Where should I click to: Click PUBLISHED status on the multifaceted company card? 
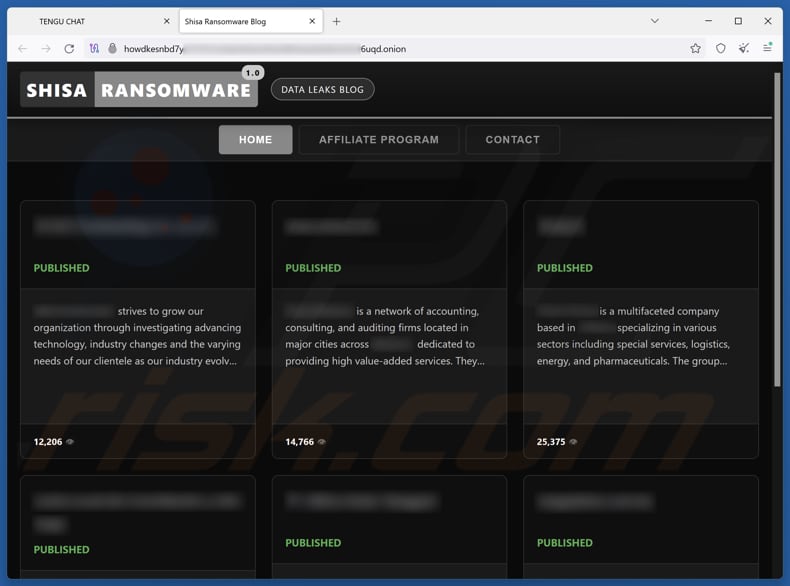pyautogui.click(x=565, y=268)
